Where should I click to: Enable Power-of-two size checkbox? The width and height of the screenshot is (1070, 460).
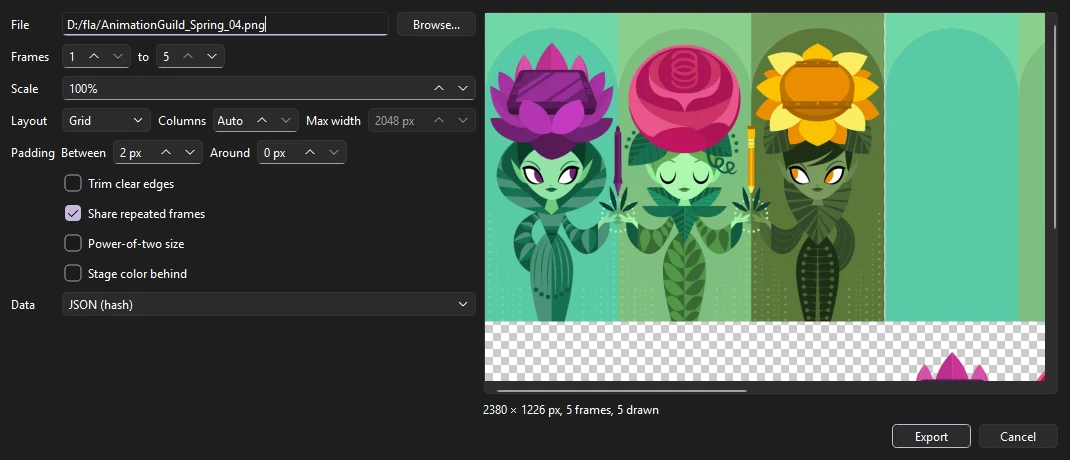pos(73,244)
